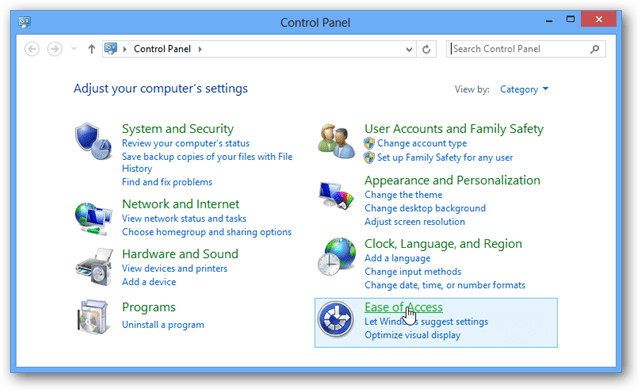640x391 pixels.
Task: Expand the arrow after Control Panel breadcrumb
Action: (x=200, y=49)
